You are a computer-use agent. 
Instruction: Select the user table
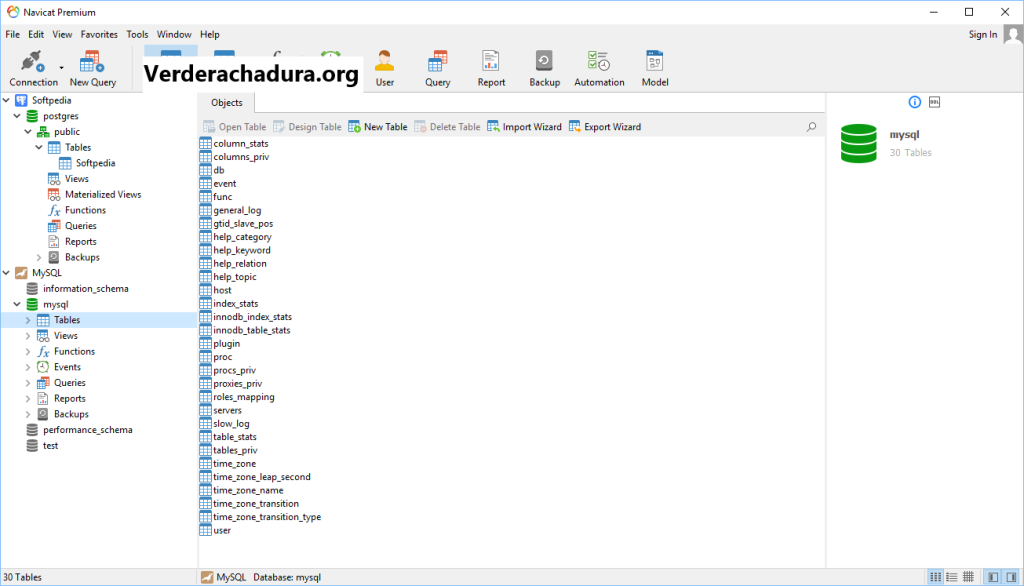point(216,530)
